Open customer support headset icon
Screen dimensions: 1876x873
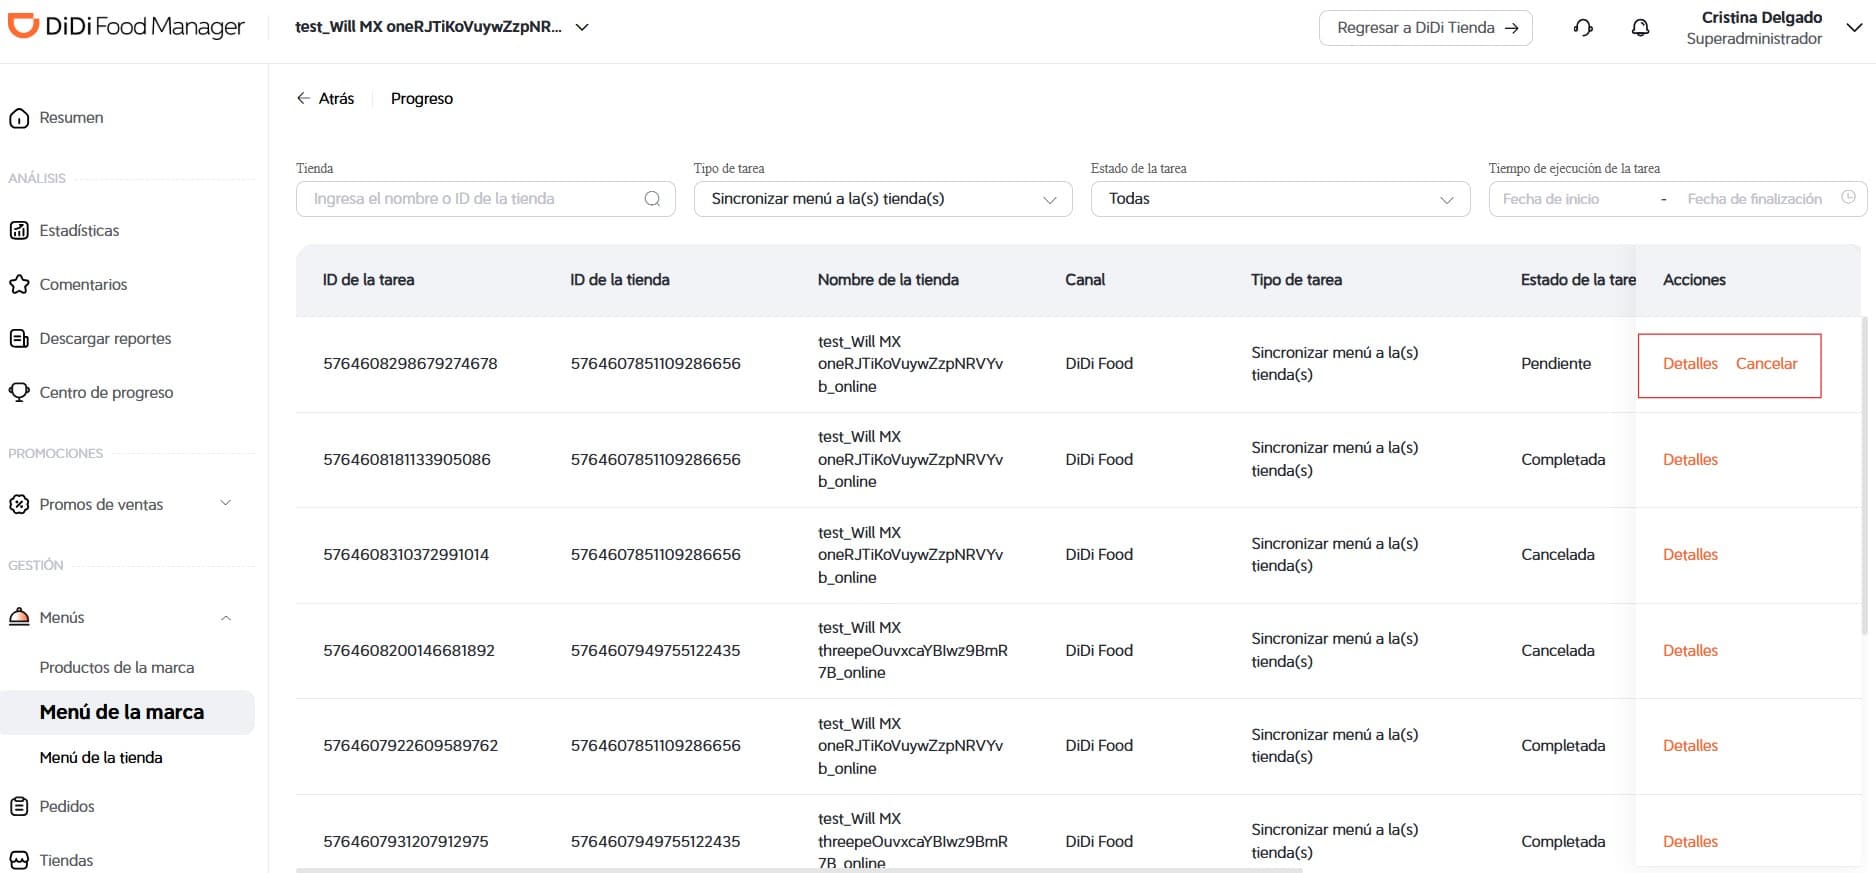pos(1583,28)
